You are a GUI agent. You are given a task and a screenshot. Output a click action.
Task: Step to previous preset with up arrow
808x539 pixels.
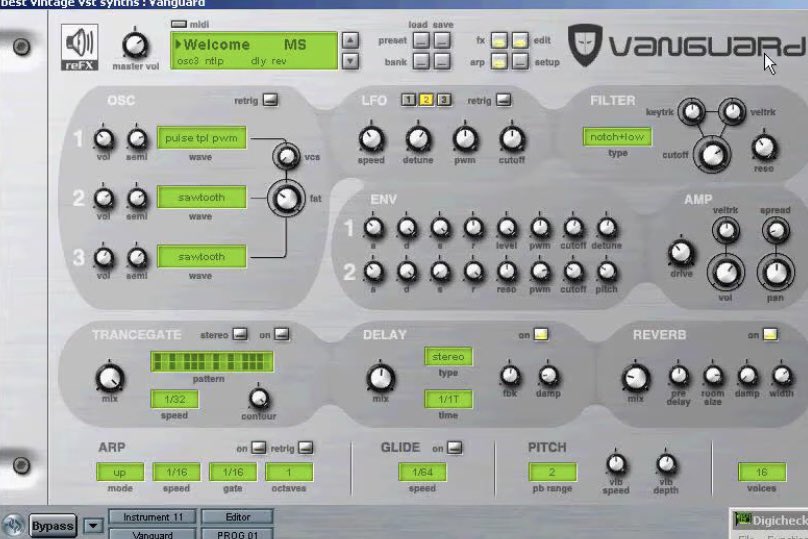350,40
